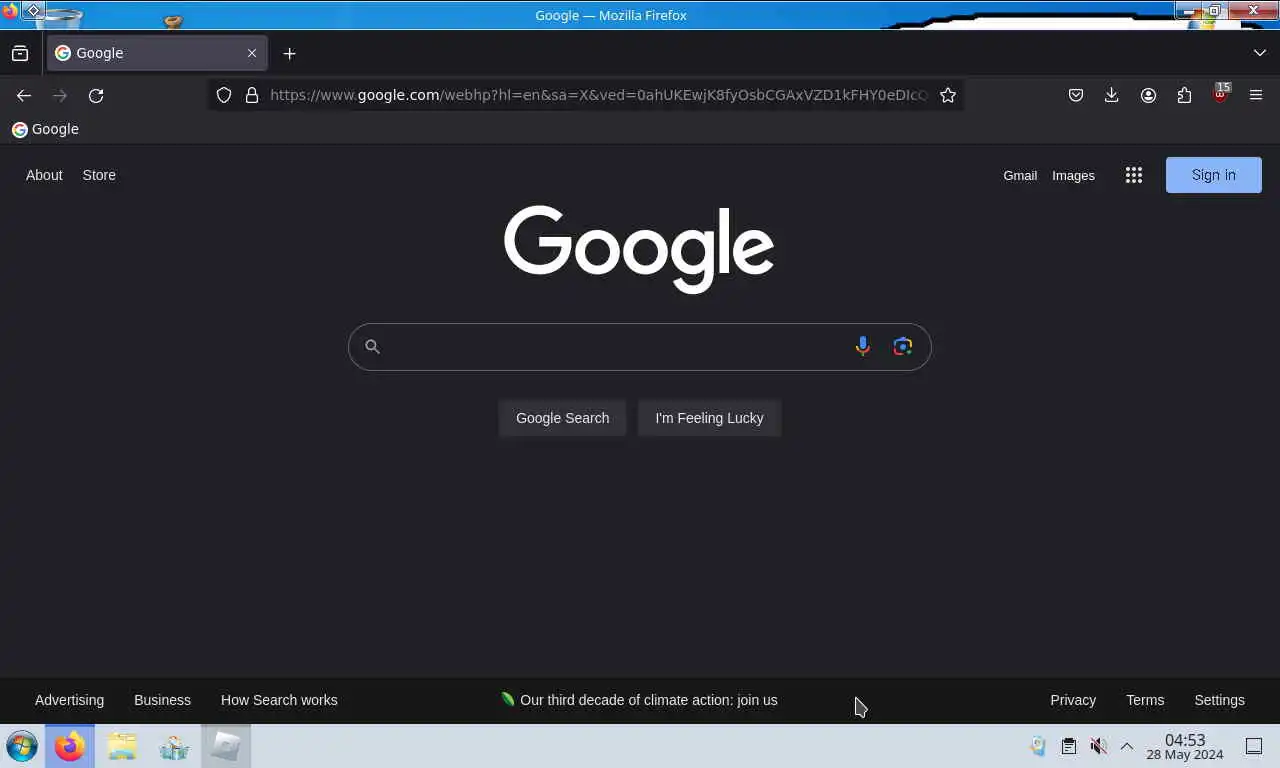The height and width of the screenshot is (768, 1280).
Task: Open Firefox View from tab bar
Action: 20,53
